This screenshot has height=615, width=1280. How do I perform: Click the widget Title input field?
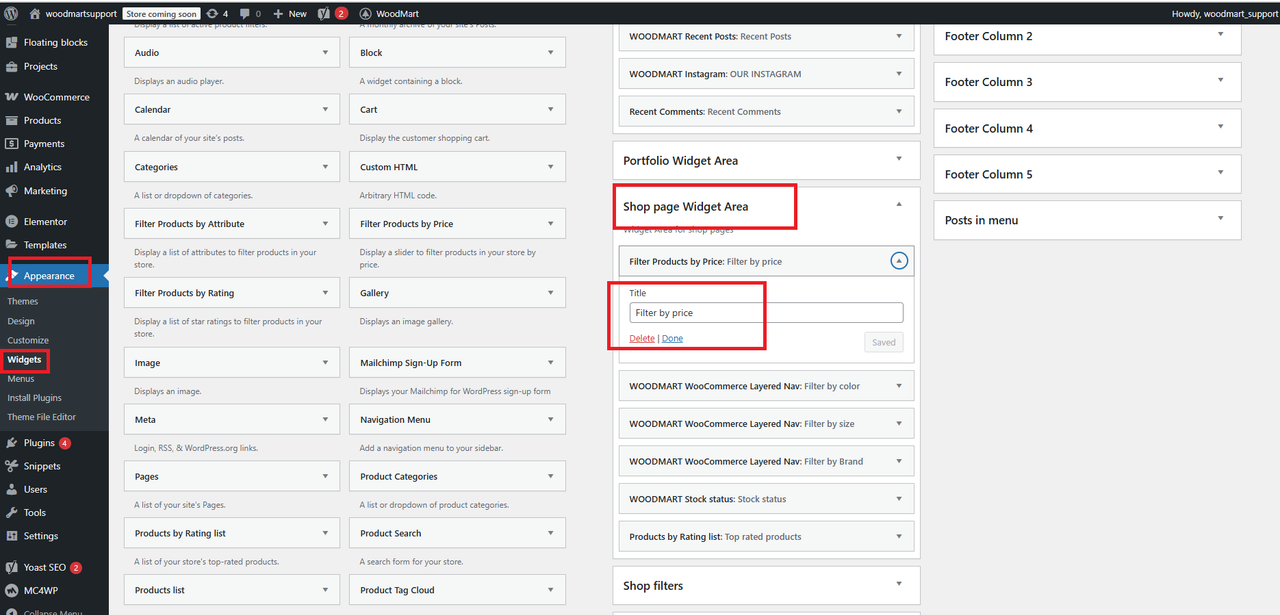coord(766,313)
